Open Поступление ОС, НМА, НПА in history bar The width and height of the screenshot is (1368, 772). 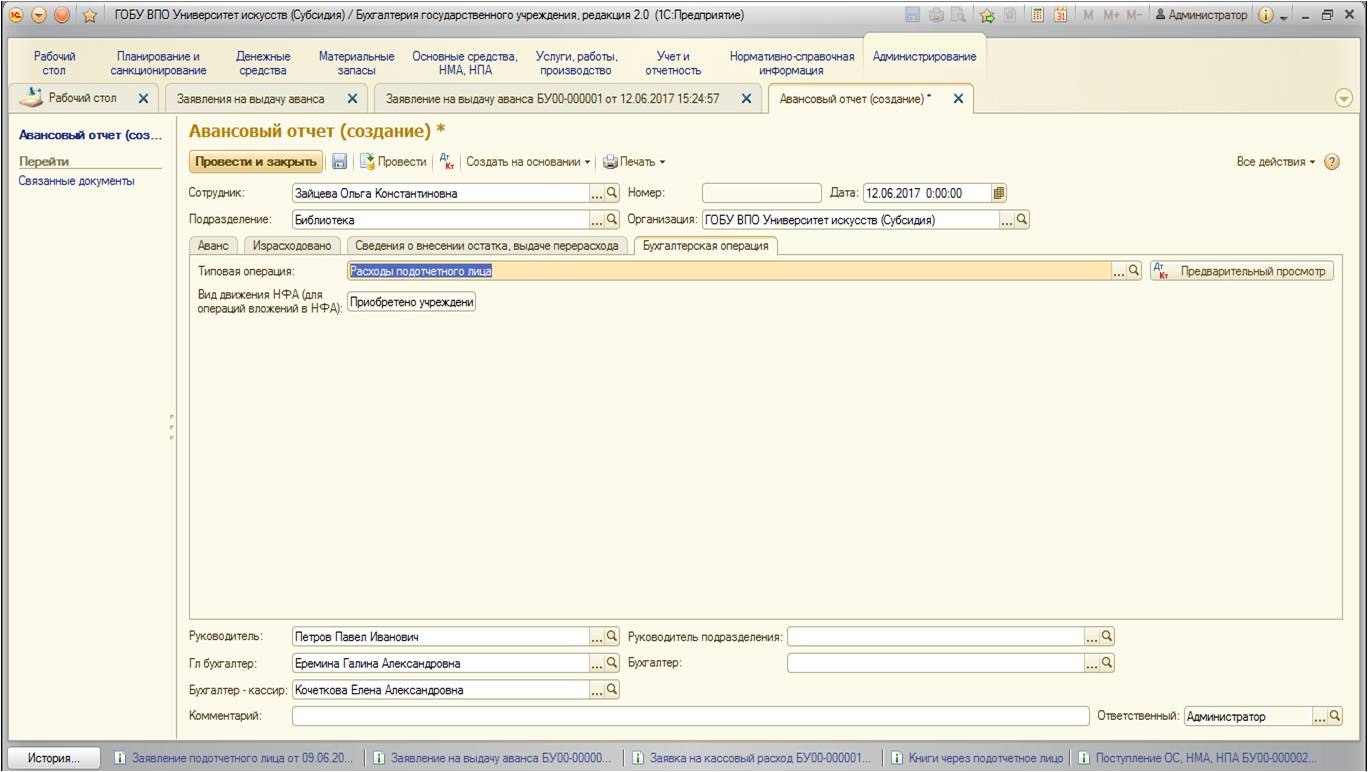(x=1198, y=758)
